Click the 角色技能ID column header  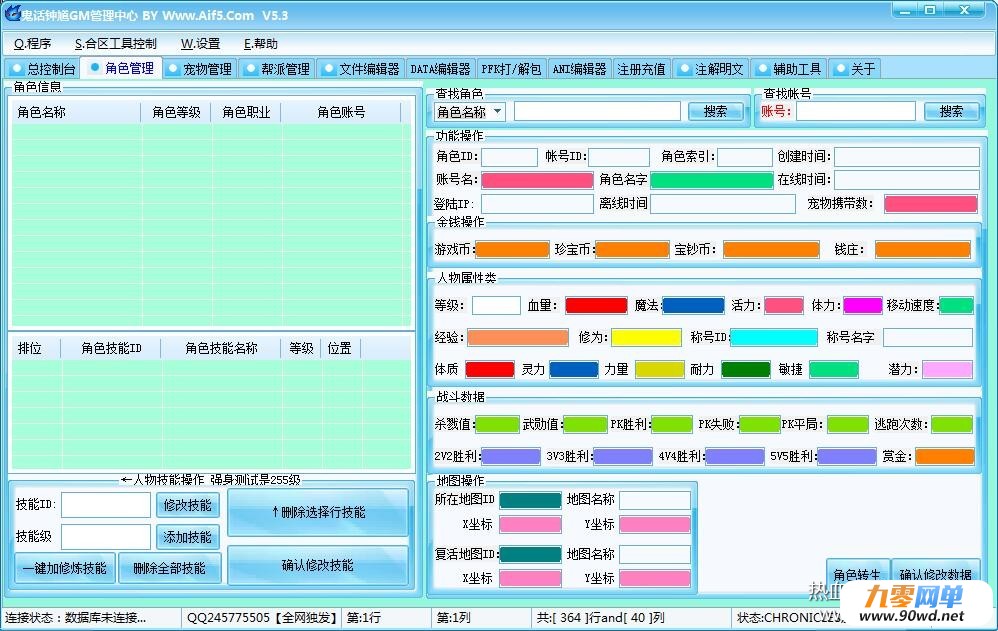[x=111, y=348]
